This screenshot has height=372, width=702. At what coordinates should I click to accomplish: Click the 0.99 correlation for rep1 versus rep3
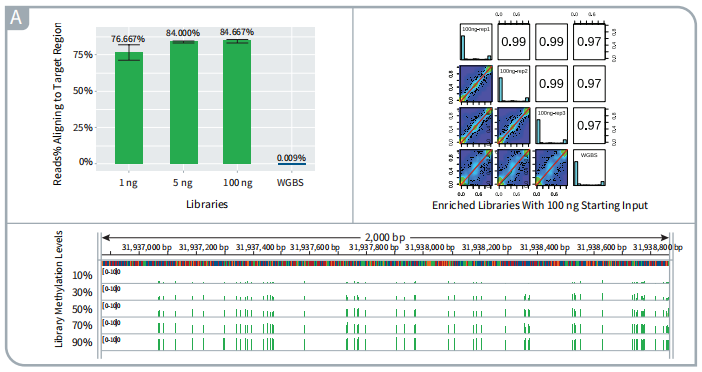click(552, 42)
